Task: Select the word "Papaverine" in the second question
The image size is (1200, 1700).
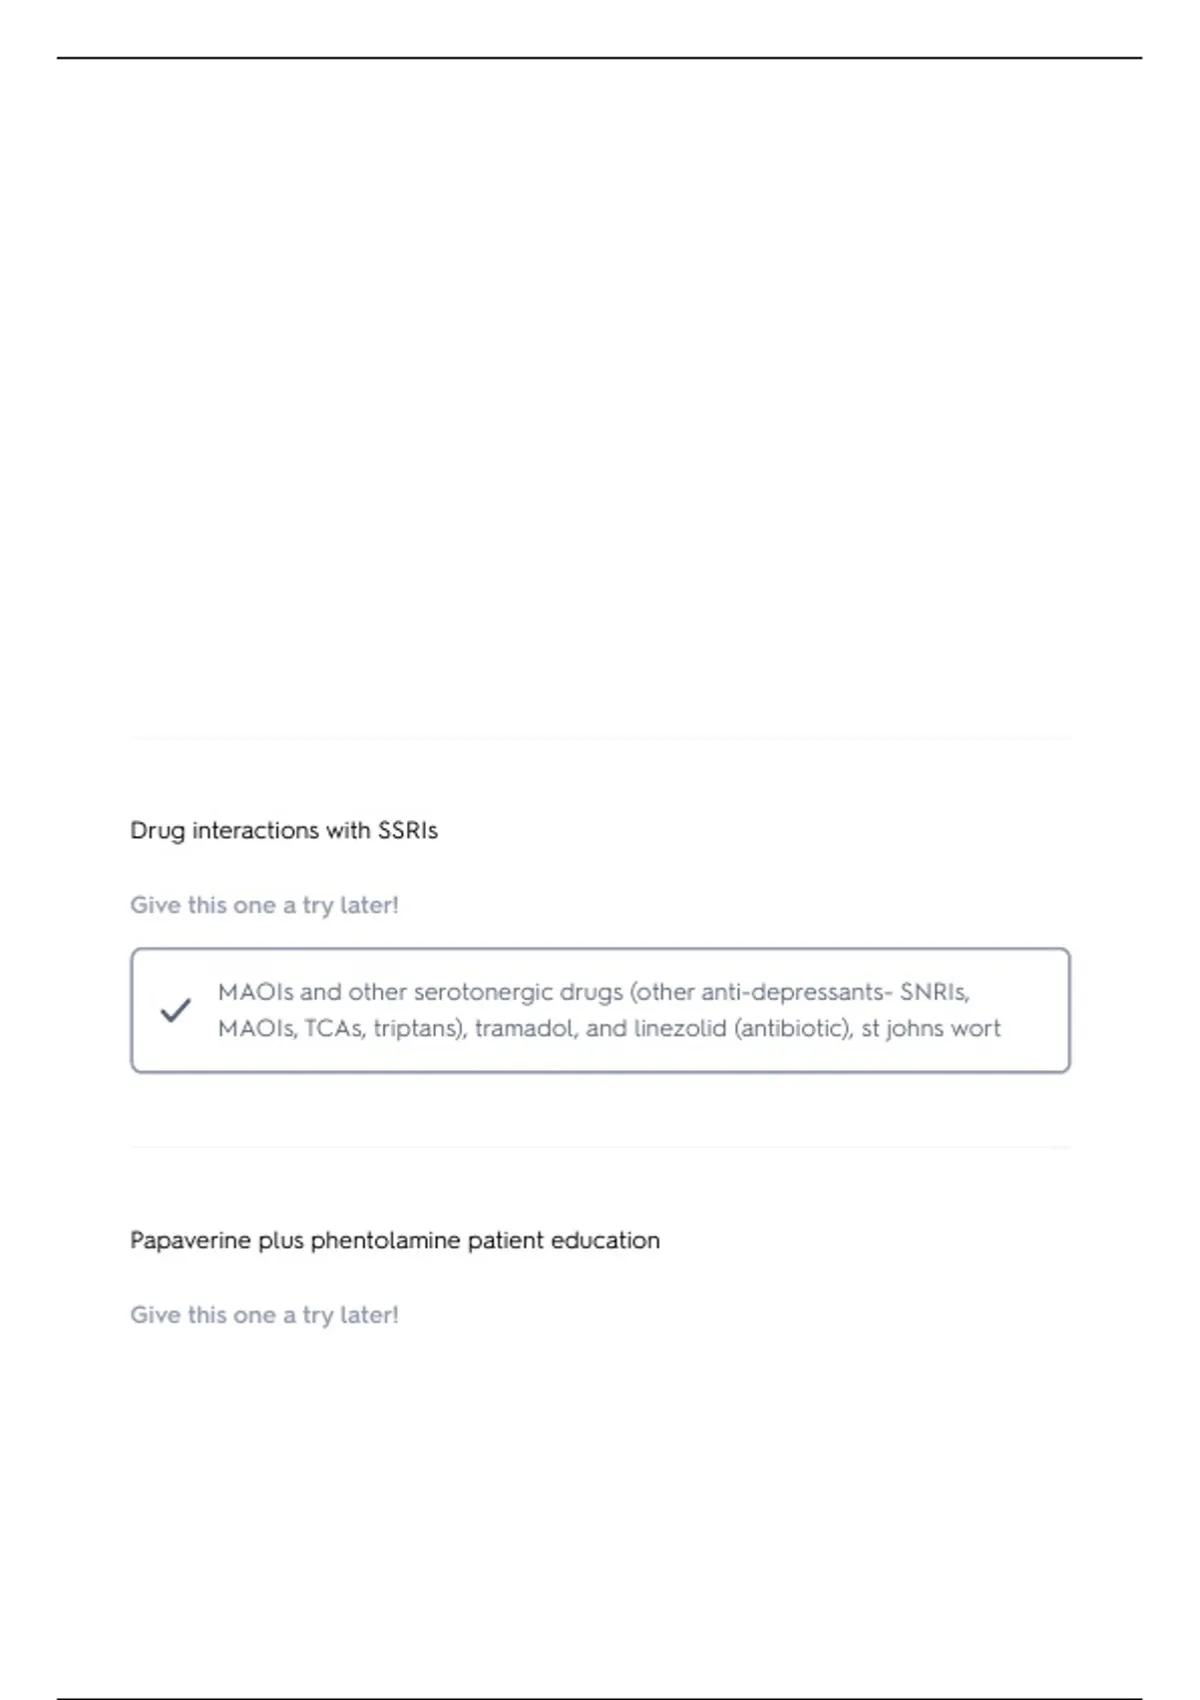Action: pyautogui.click(x=190, y=1240)
